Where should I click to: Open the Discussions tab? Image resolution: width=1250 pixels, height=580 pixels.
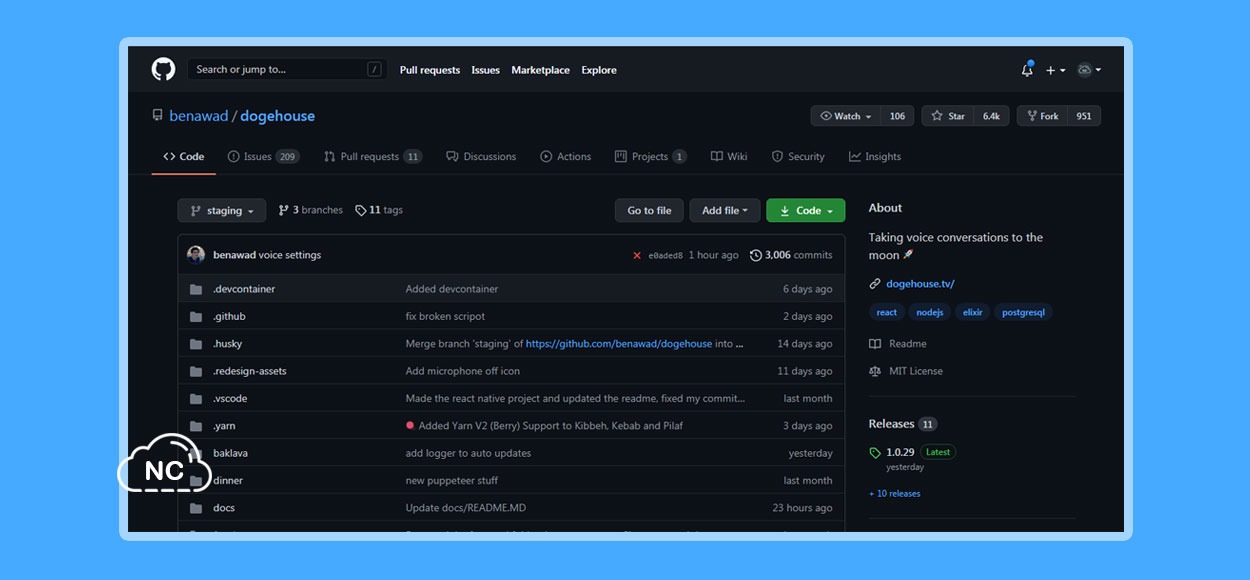tap(481, 157)
